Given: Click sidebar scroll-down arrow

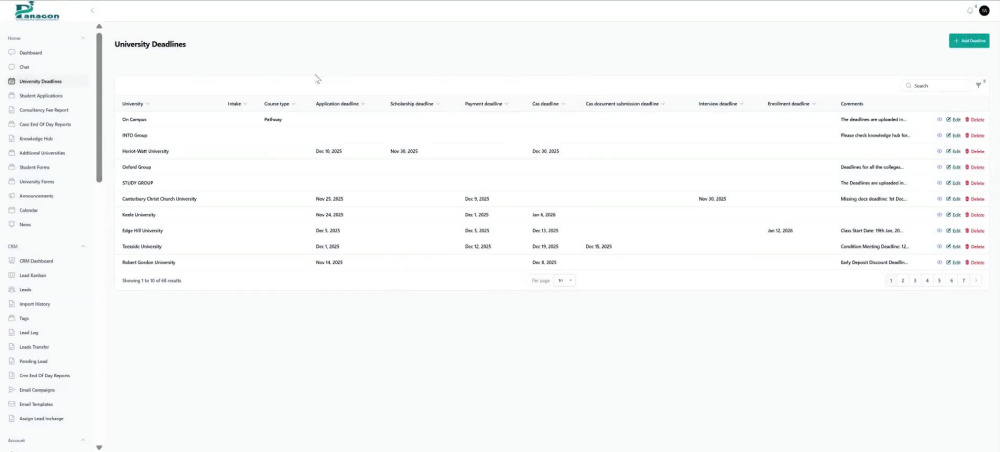Looking at the screenshot, I should (99, 448).
